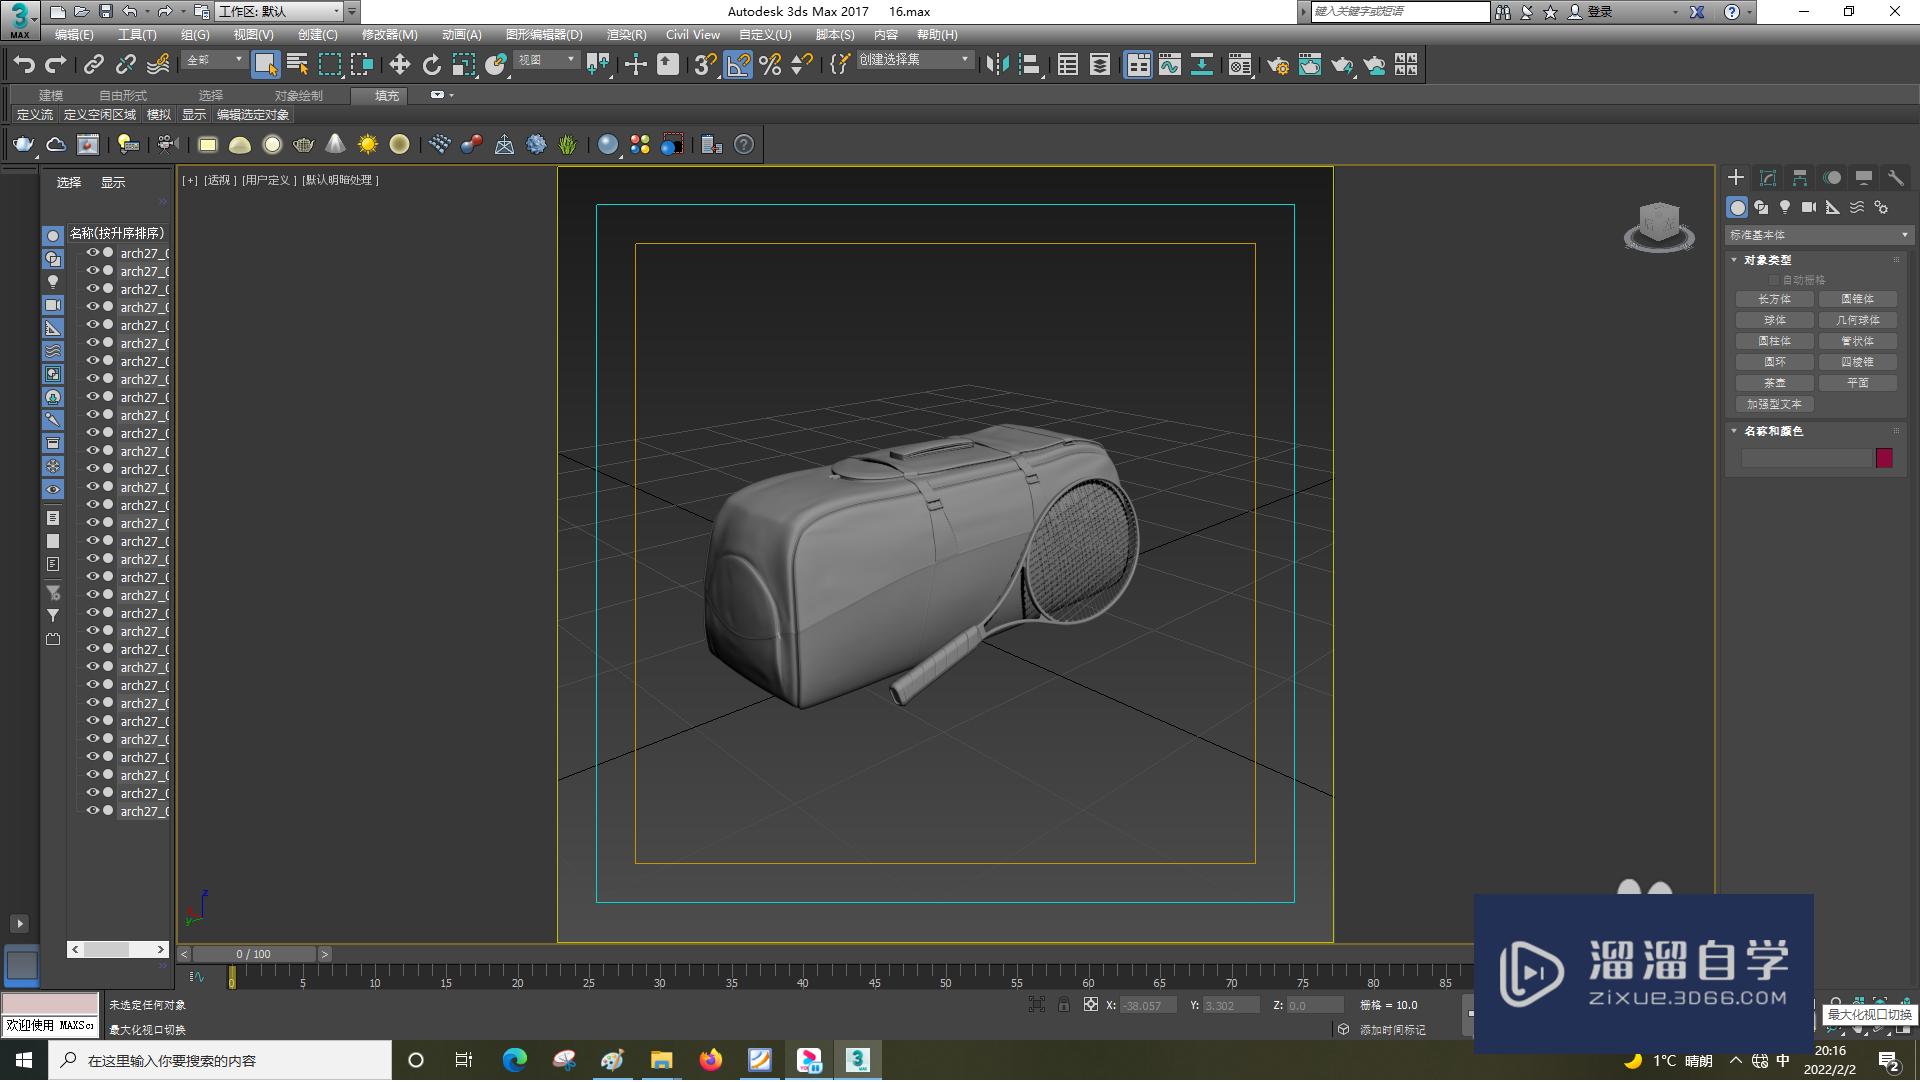Open the Layer Explorer icon
Viewport: 1920px width, 1082px height.
click(x=1100, y=65)
